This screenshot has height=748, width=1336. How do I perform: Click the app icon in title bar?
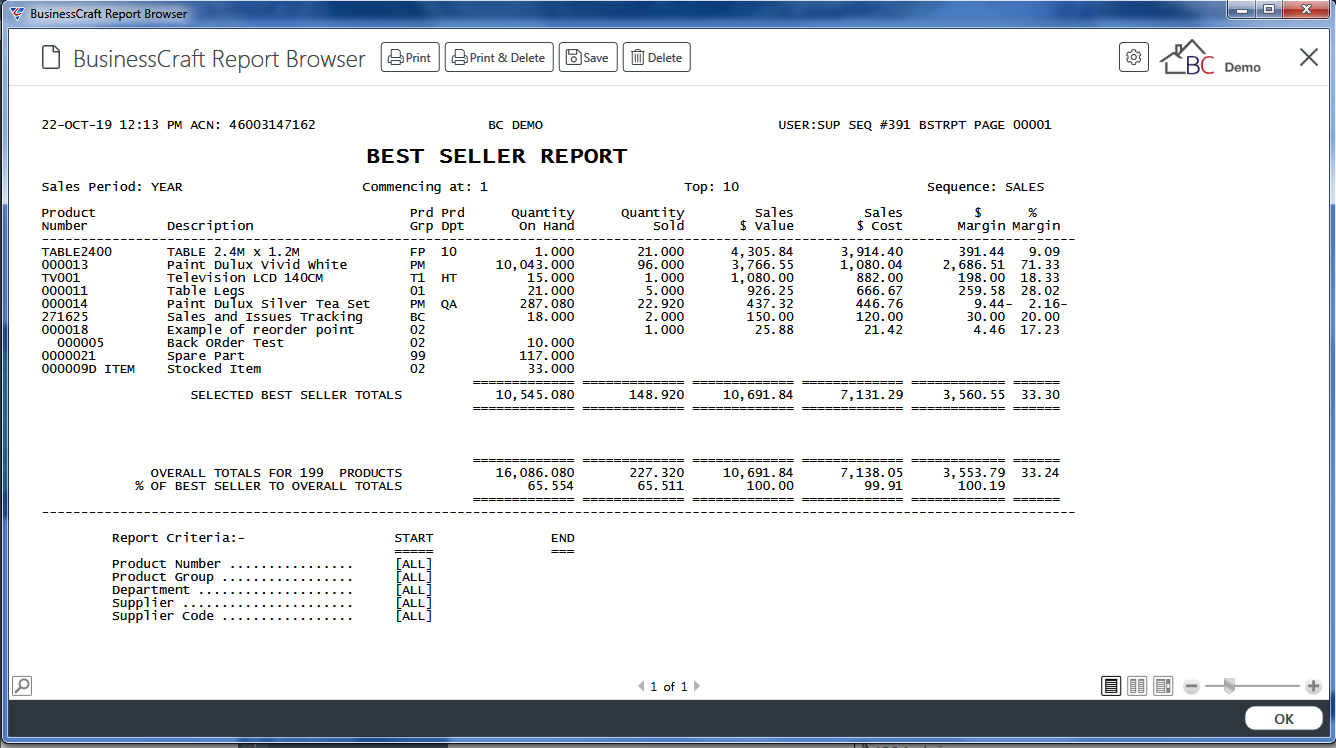[x=16, y=14]
